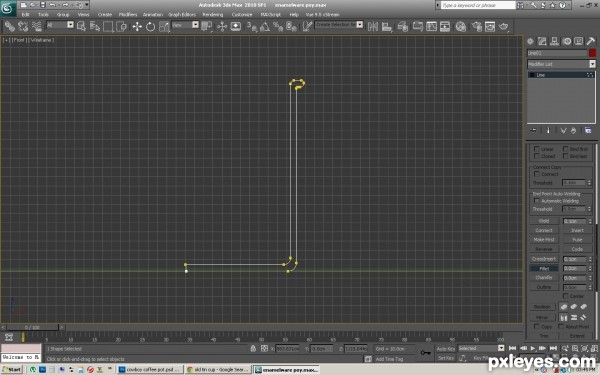
Task: Toggle the Window/Crossing selection icon
Action: 122,26
